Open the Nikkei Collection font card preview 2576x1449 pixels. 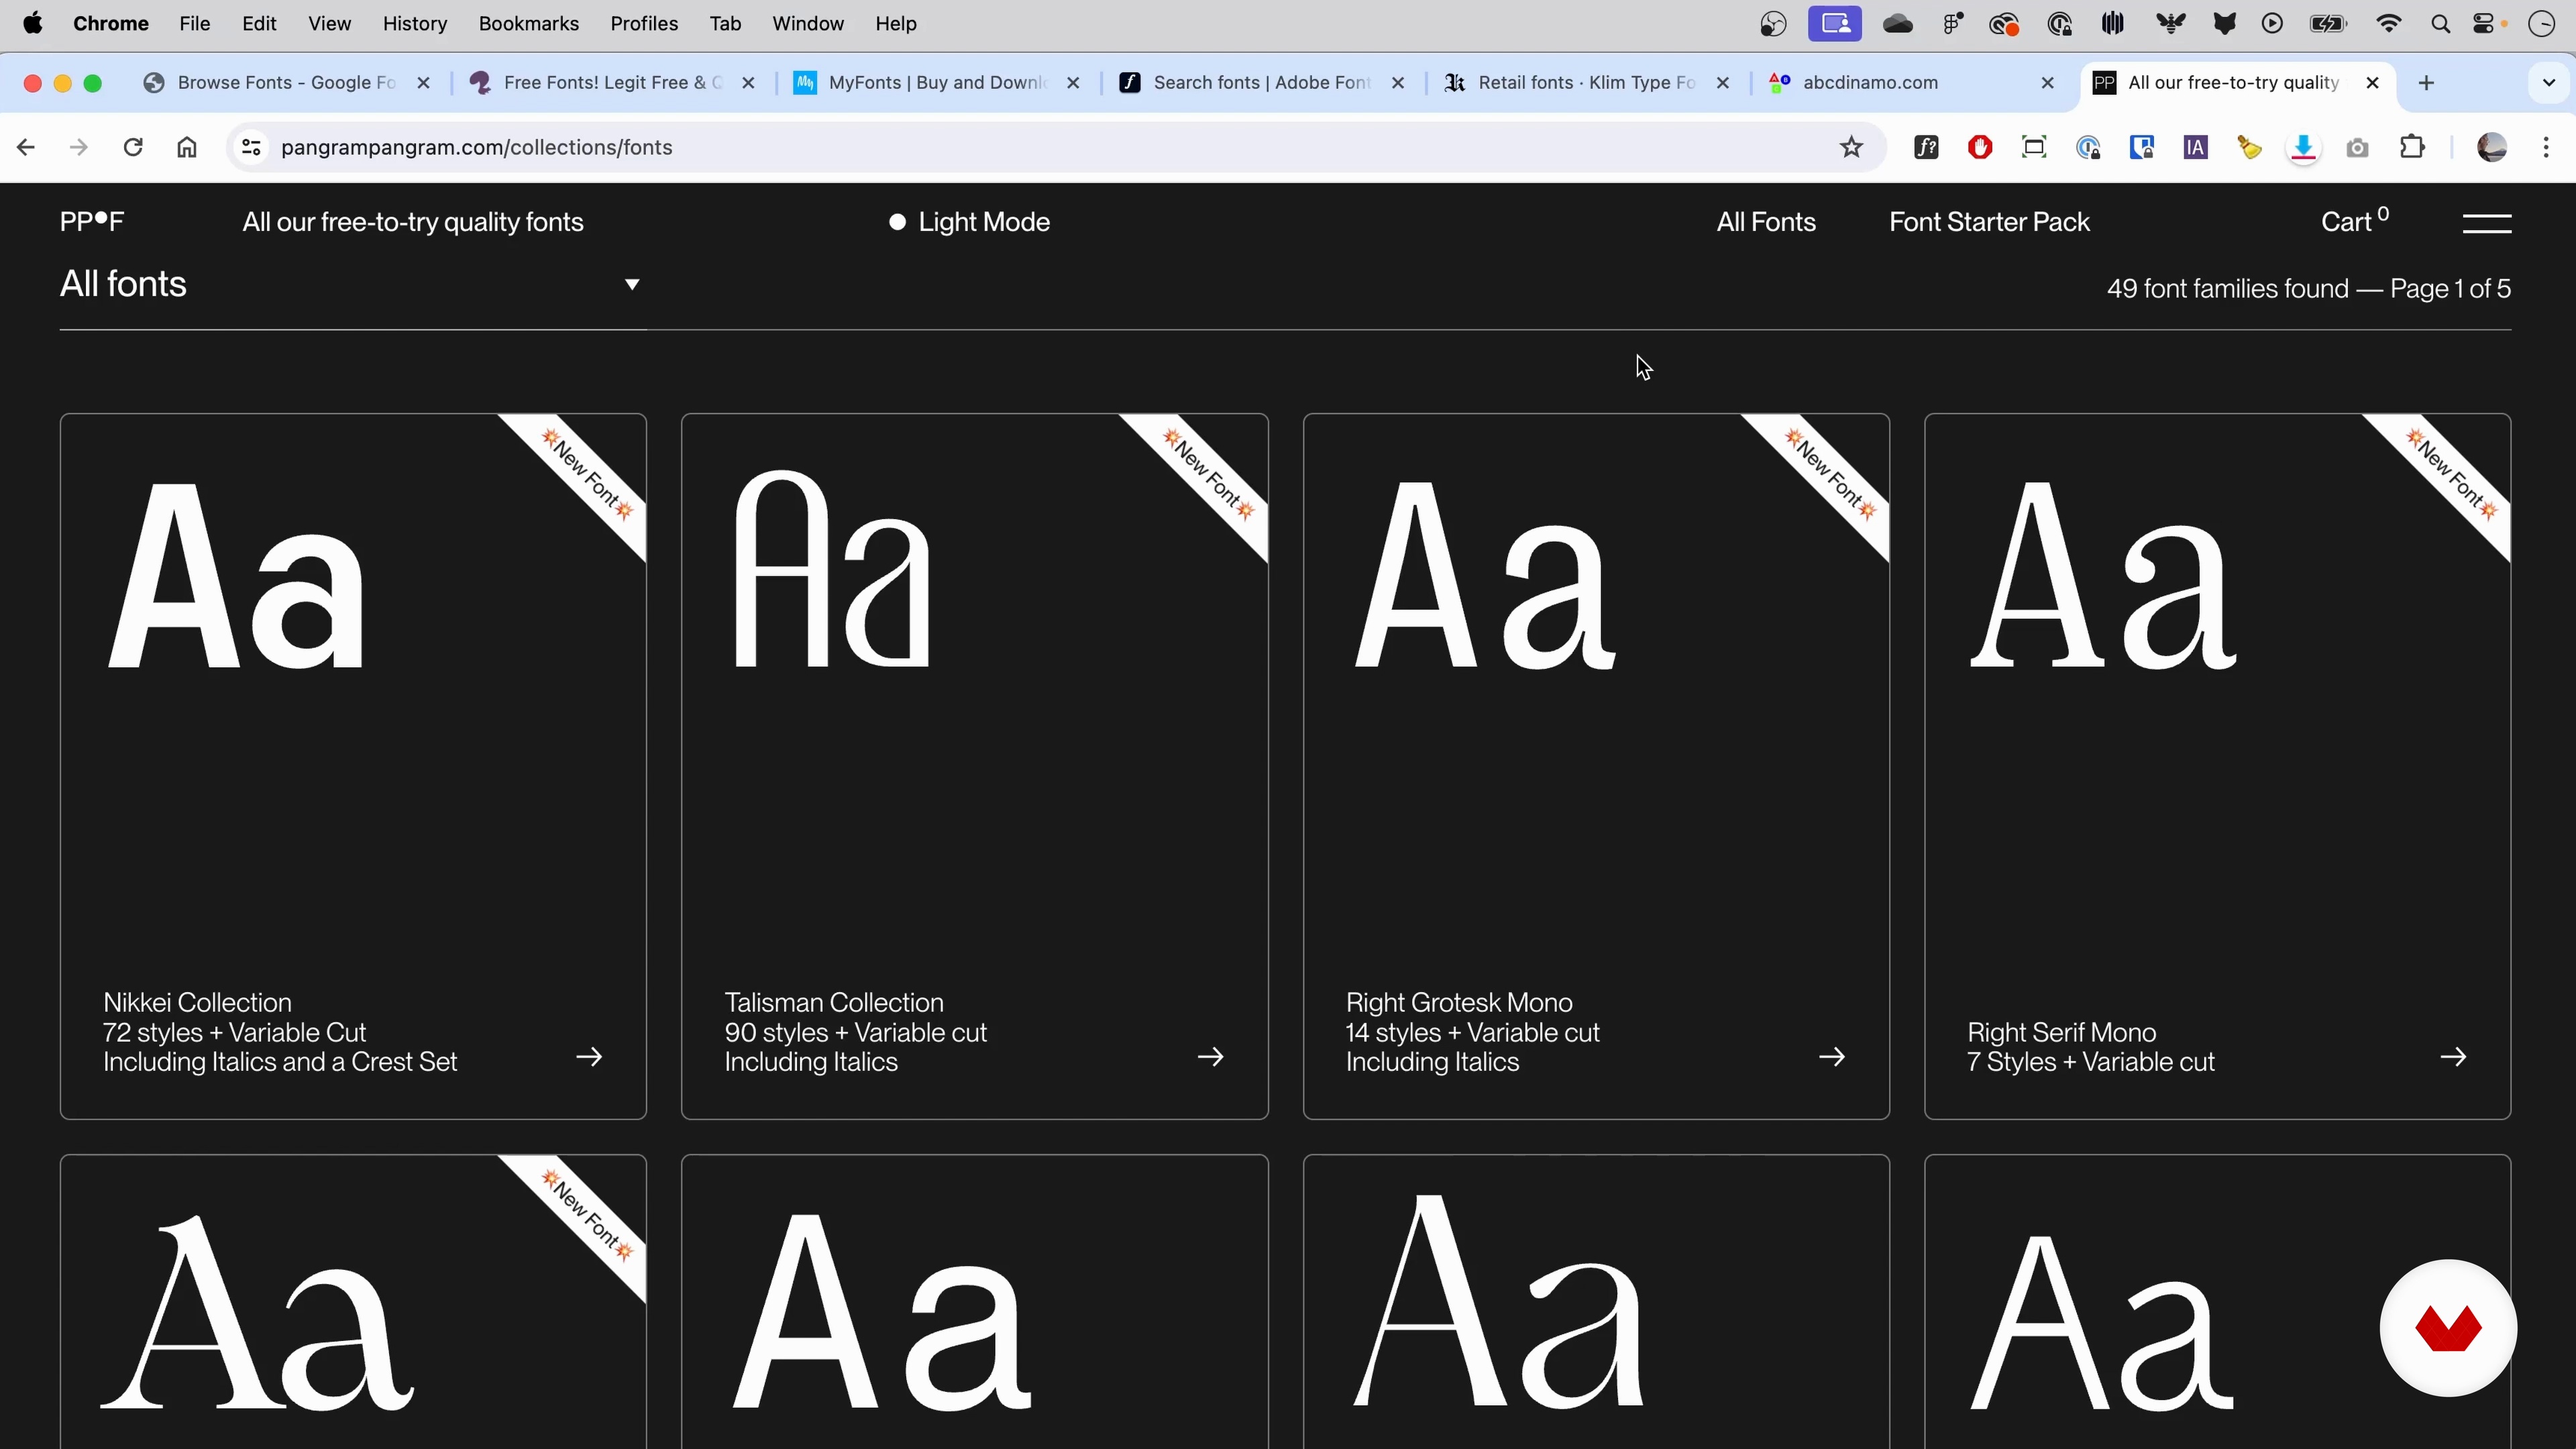pos(353,766)
